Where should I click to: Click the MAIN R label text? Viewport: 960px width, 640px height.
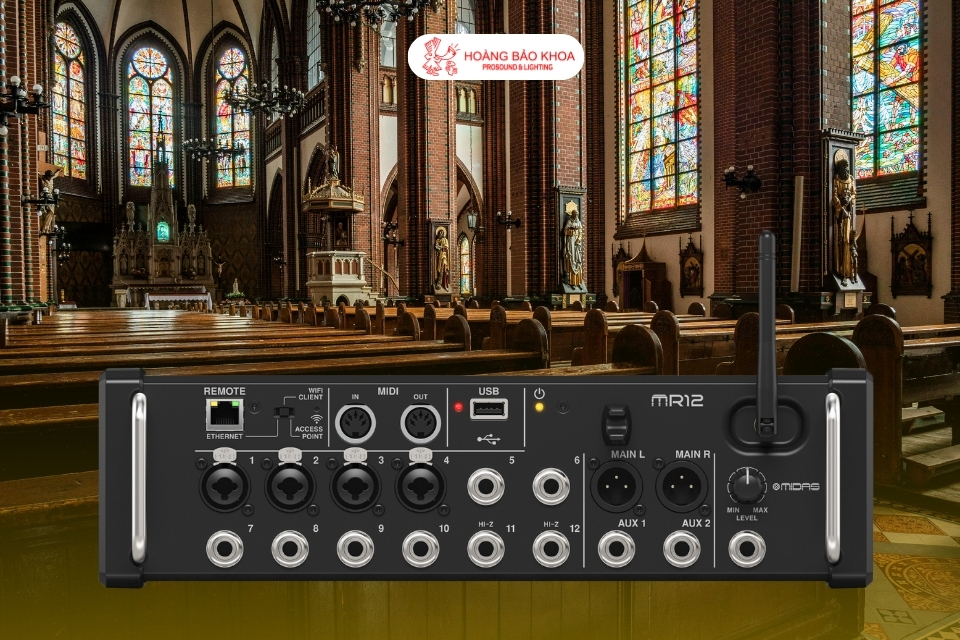[692, 454]
